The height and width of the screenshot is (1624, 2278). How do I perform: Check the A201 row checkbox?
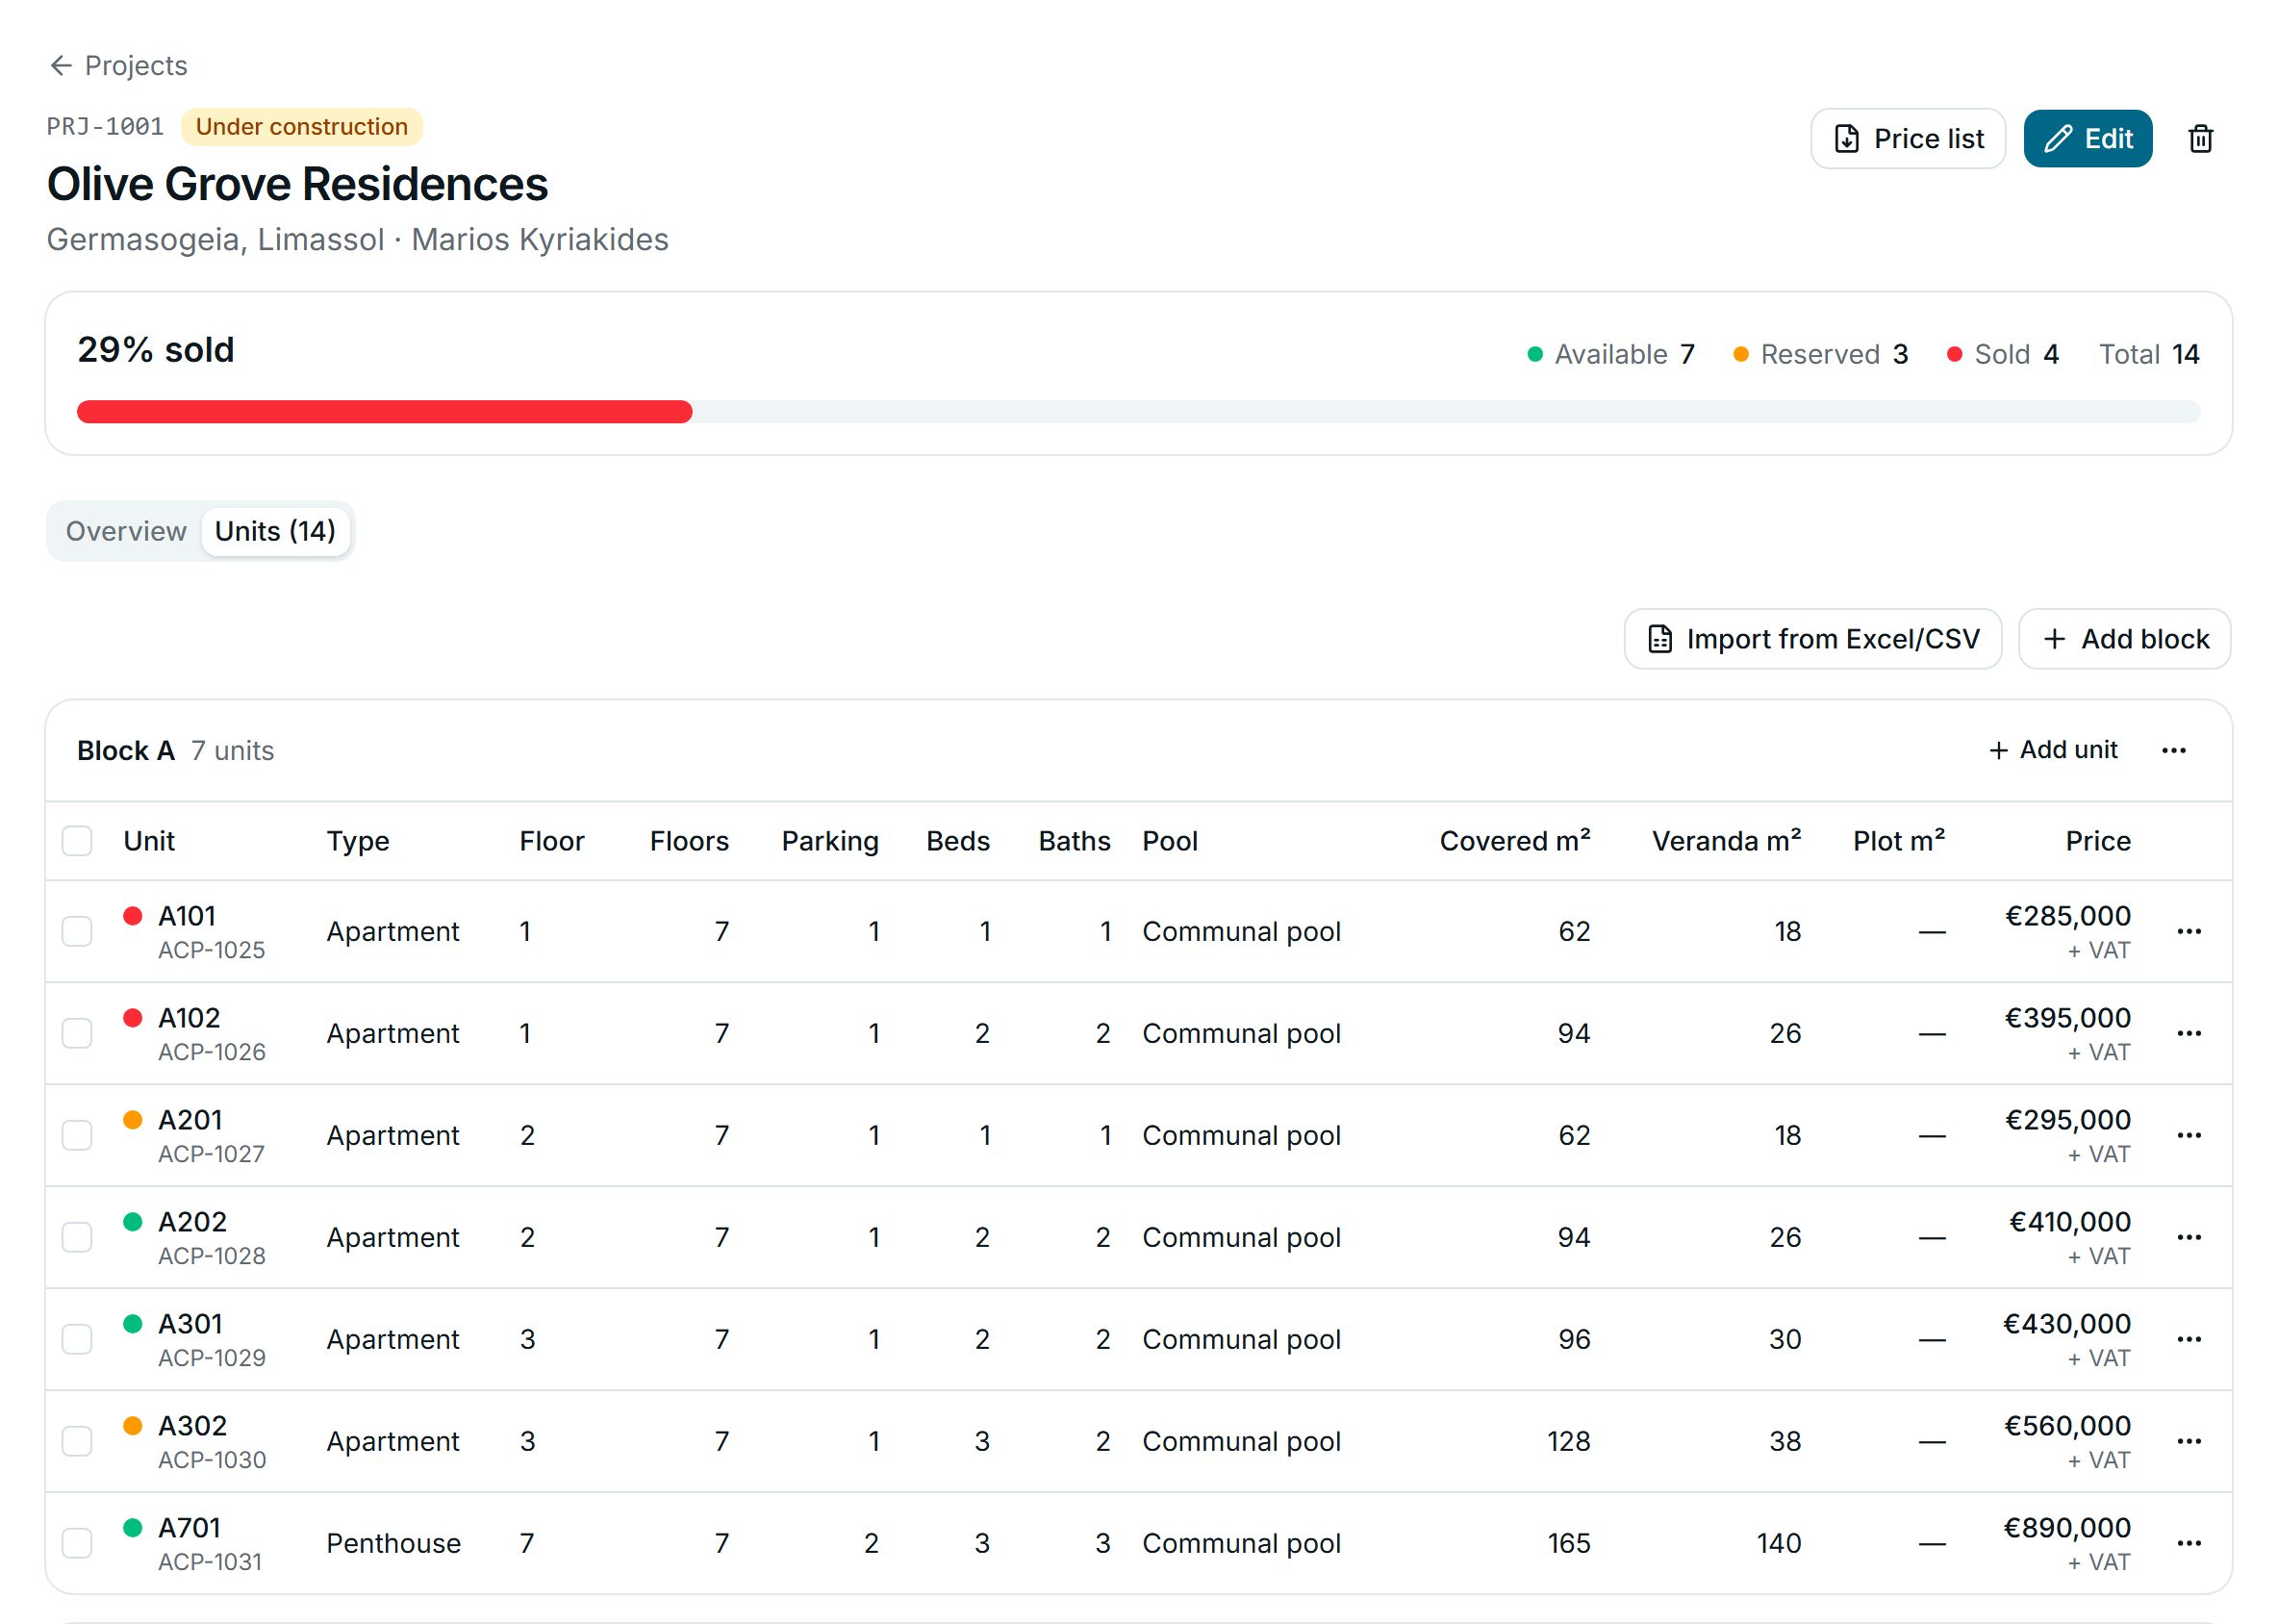point(77,1136)
